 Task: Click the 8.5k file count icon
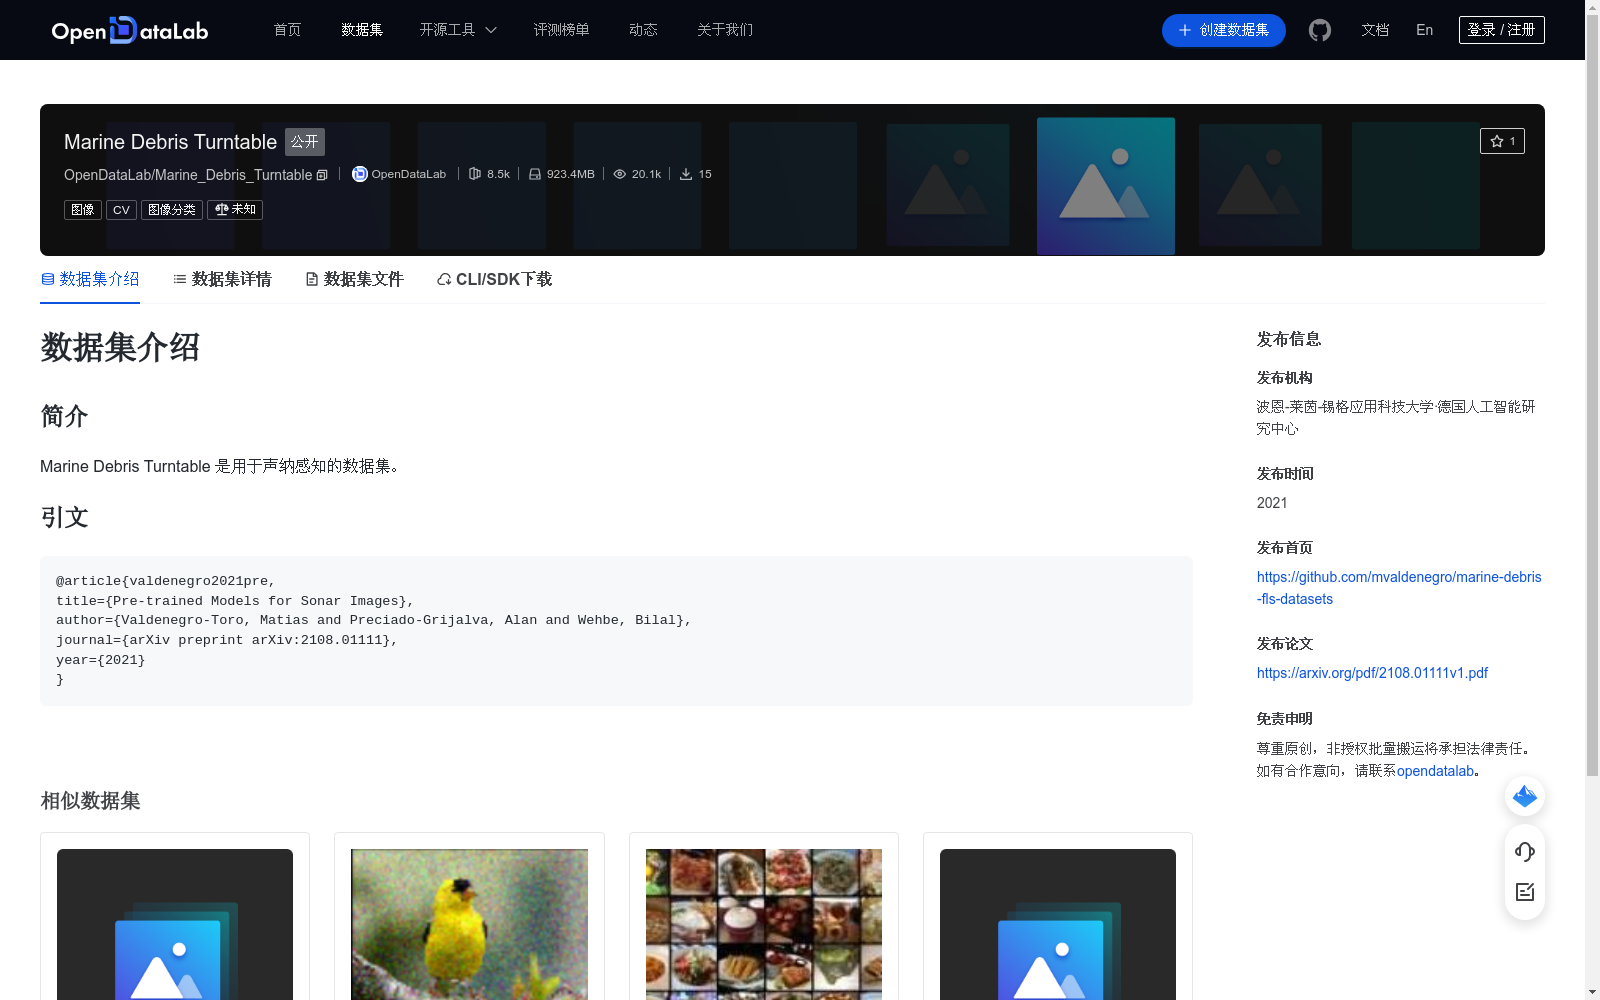[475, 174]
